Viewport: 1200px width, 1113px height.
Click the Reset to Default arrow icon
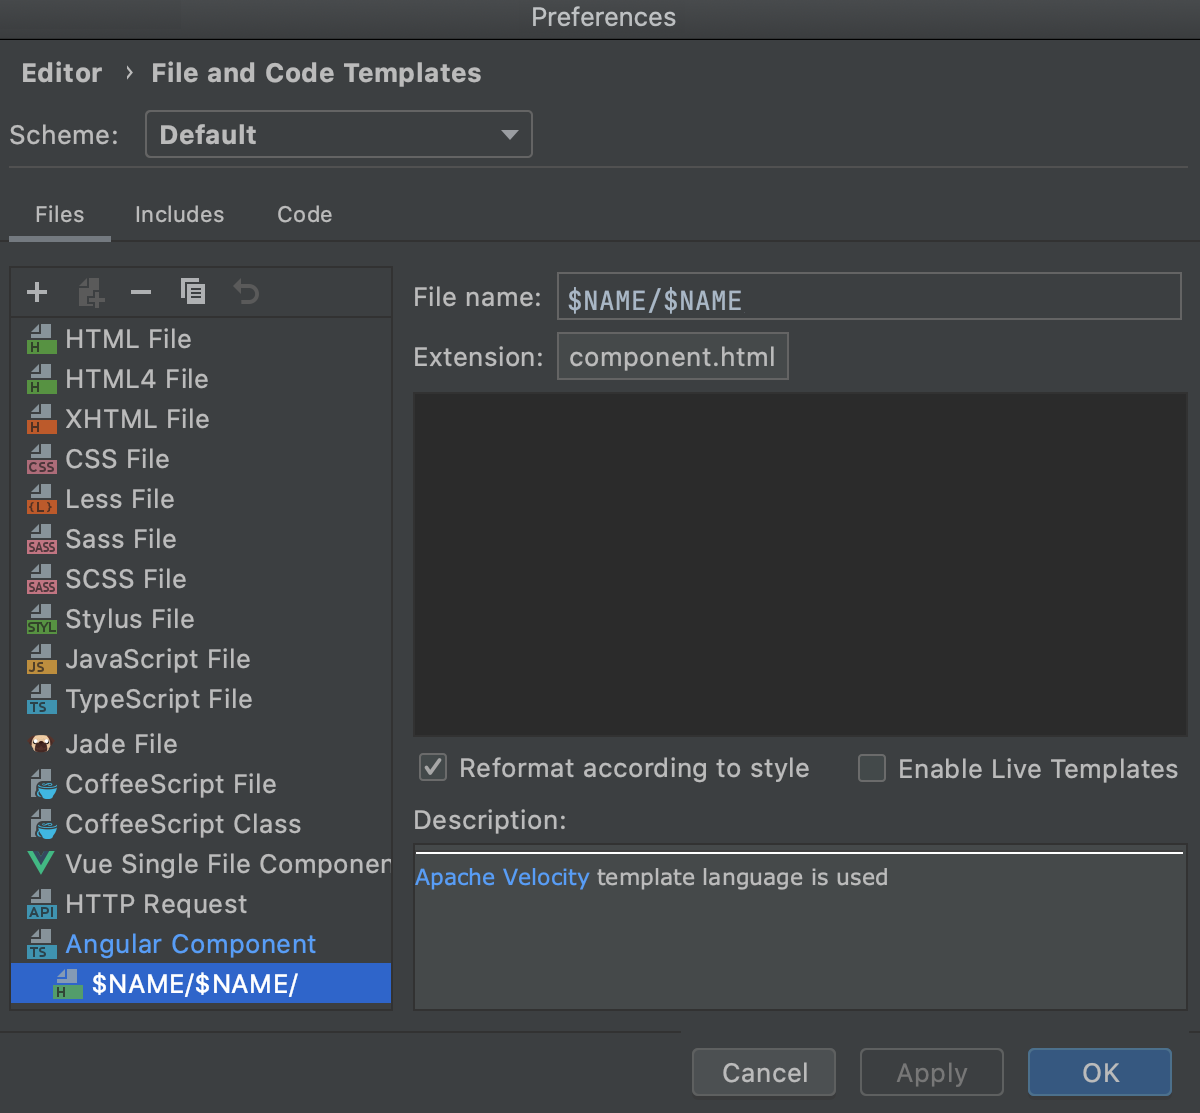(246, 292)
